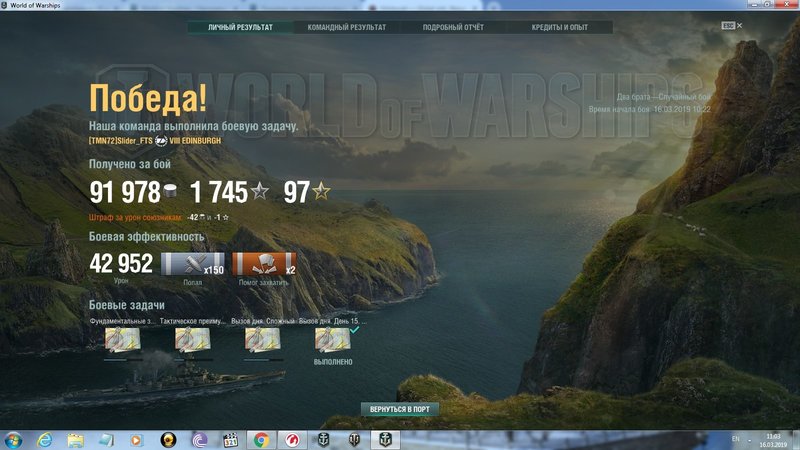Open the Media Player Classic 321 taskbar icon
The height and width of the screenshot is (450, 800).
click(x=231, y=440)
